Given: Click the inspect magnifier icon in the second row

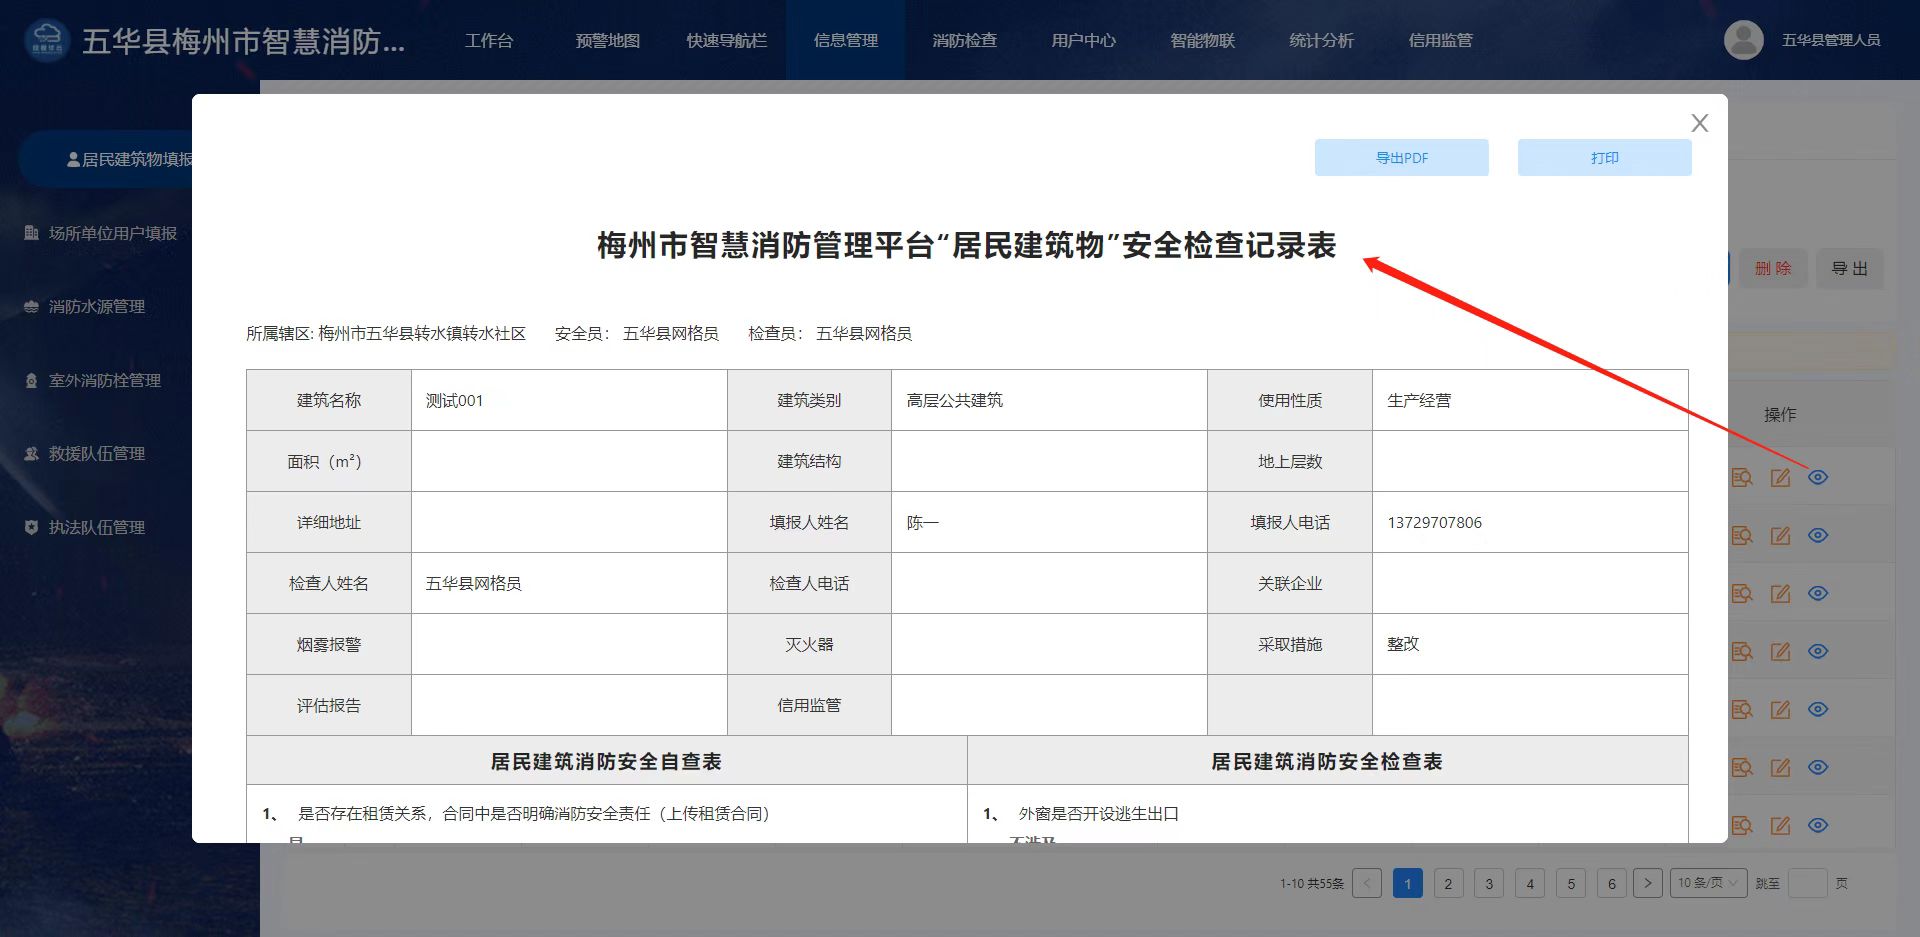Looking at the screenshot, I should (x=1741, y=535).
